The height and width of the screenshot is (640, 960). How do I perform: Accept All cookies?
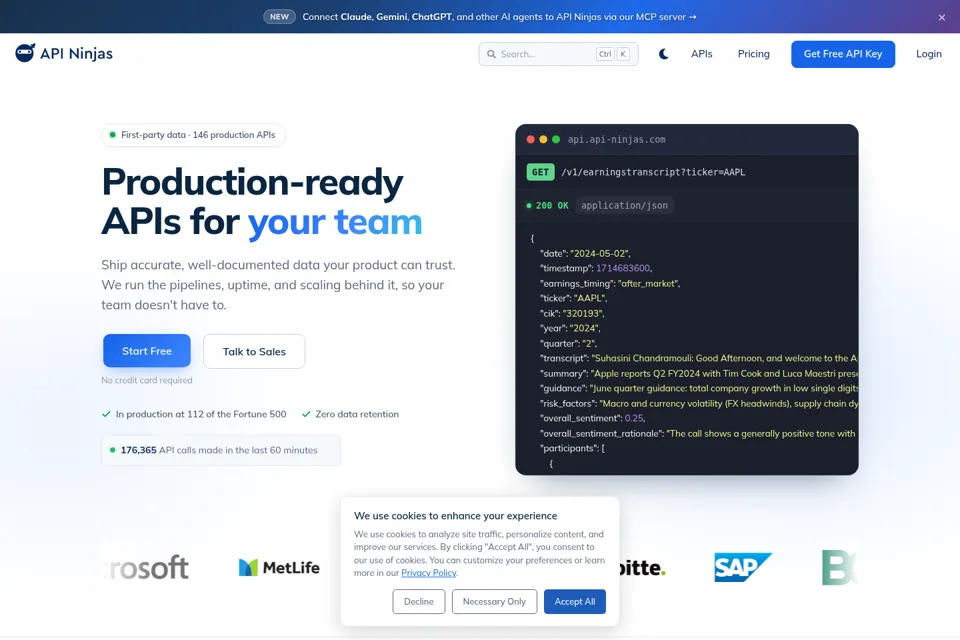[x=575, y=601]
